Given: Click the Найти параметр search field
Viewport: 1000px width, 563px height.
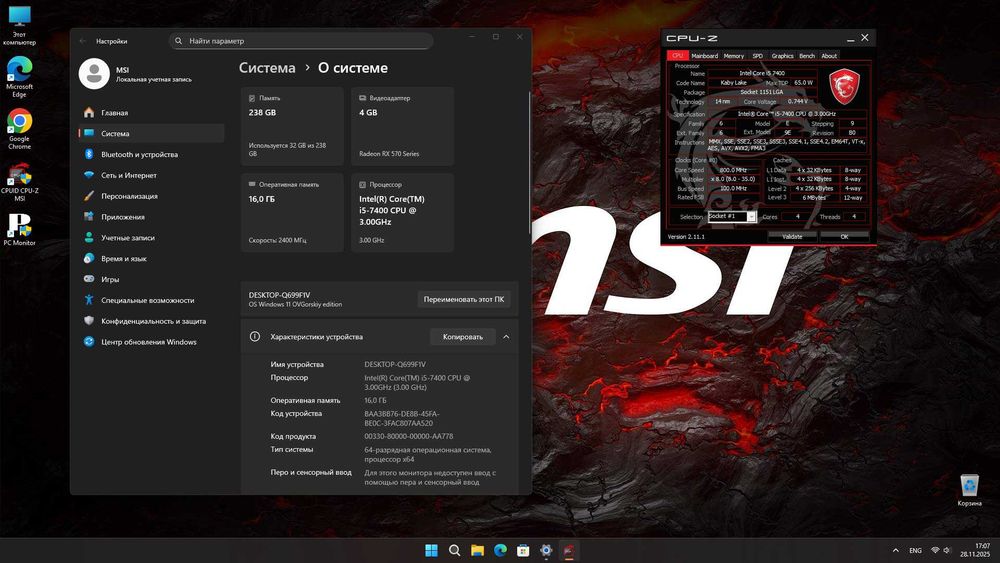Looking at the screenshot, I should 301,41.
